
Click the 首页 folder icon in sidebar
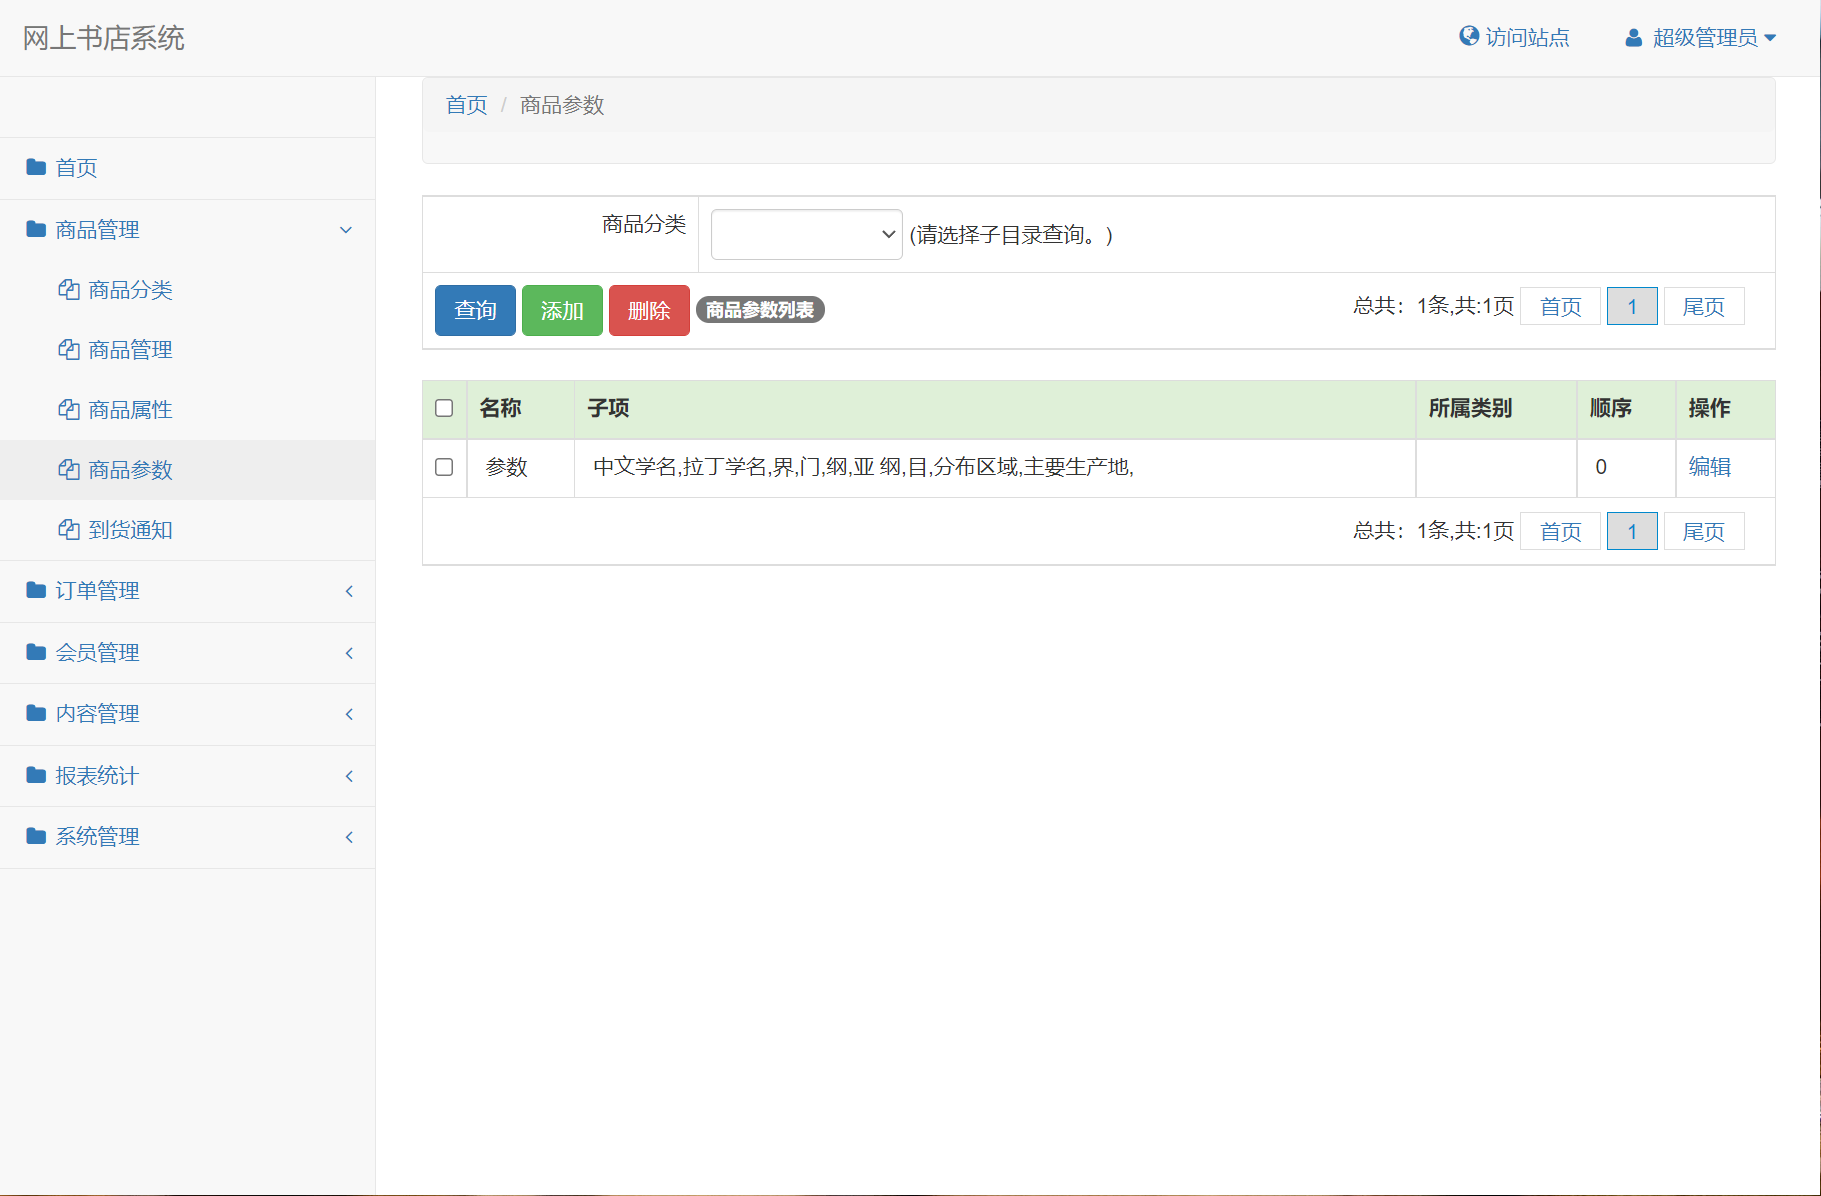tap(35, 168)
